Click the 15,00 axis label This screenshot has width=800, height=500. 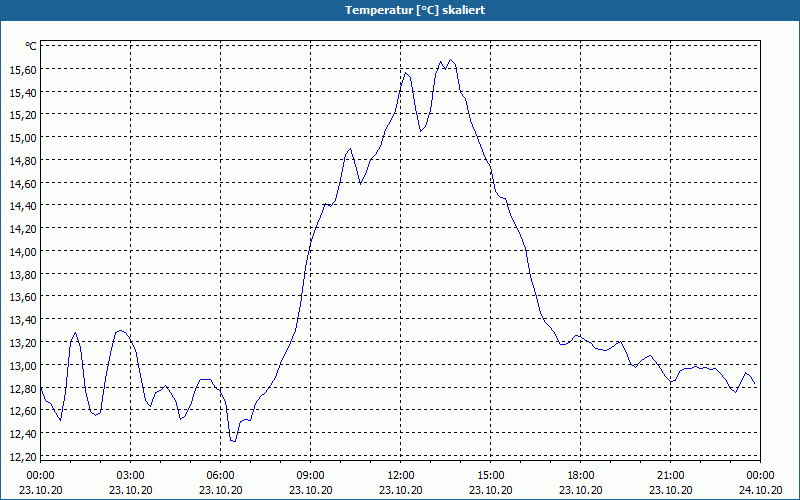click(23, 138)
